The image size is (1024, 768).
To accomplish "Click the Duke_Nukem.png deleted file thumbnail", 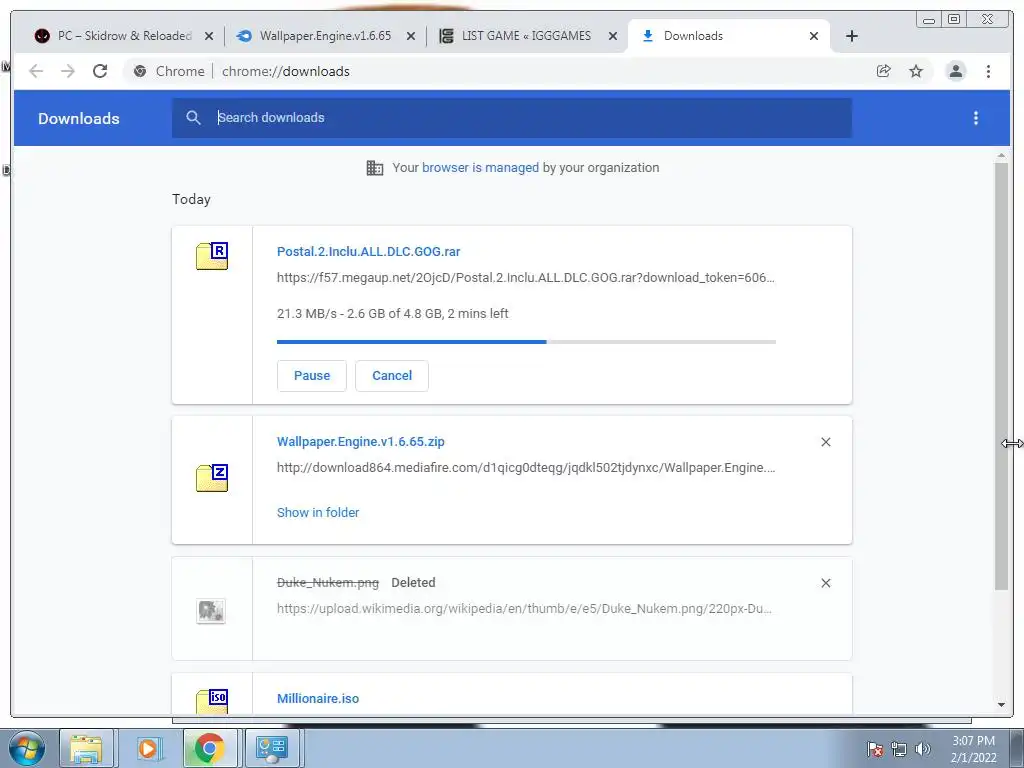I will tap(211, 611).
